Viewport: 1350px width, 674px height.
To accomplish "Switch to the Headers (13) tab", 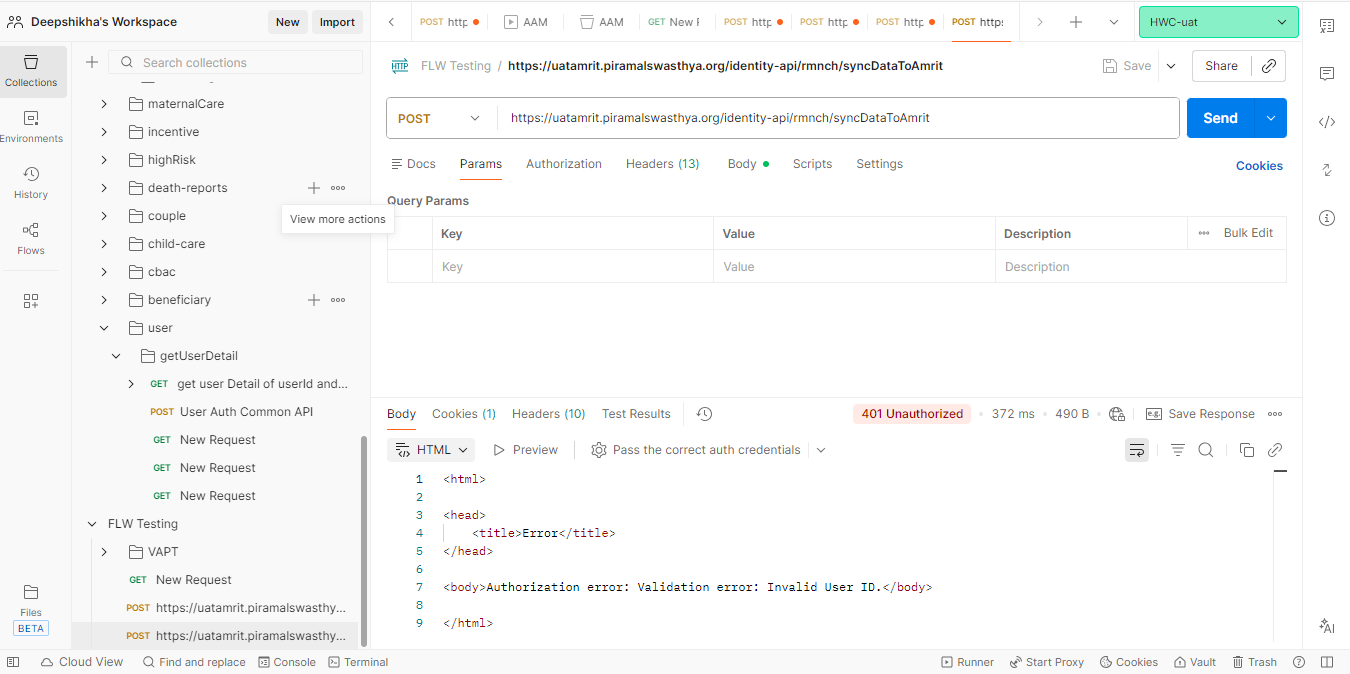I will 662,164.
